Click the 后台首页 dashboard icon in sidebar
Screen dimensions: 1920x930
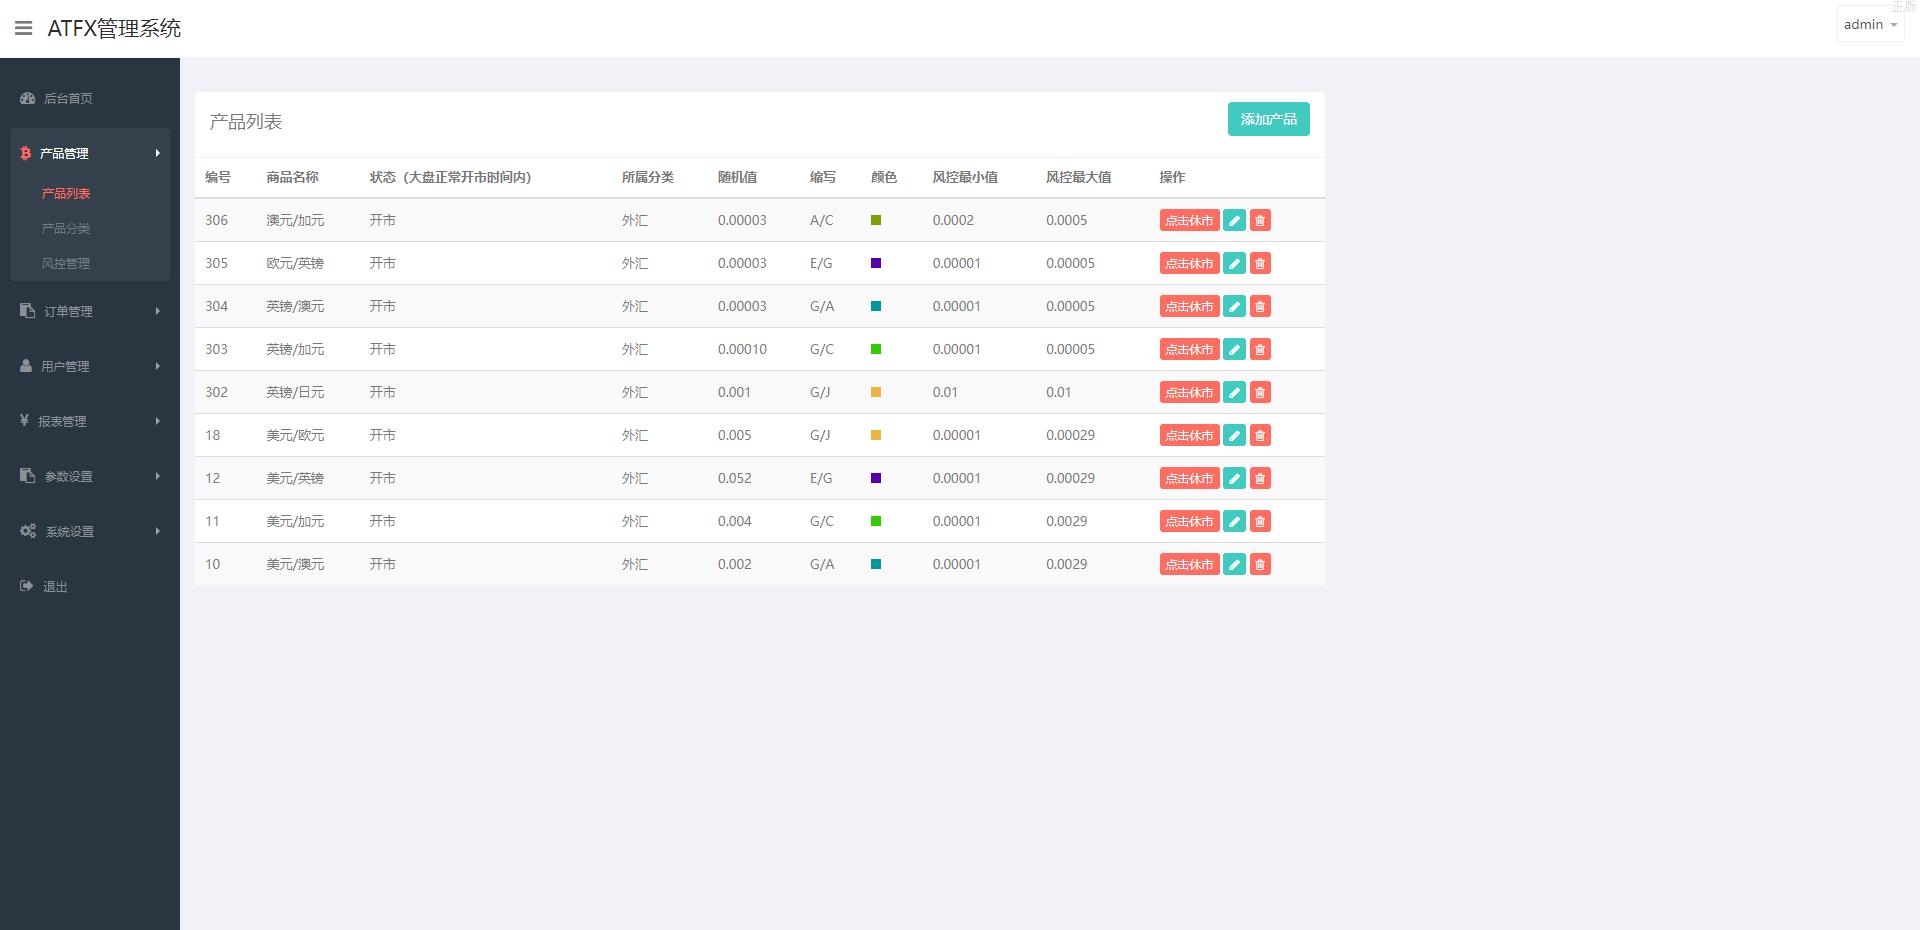(x=28, y=98)
